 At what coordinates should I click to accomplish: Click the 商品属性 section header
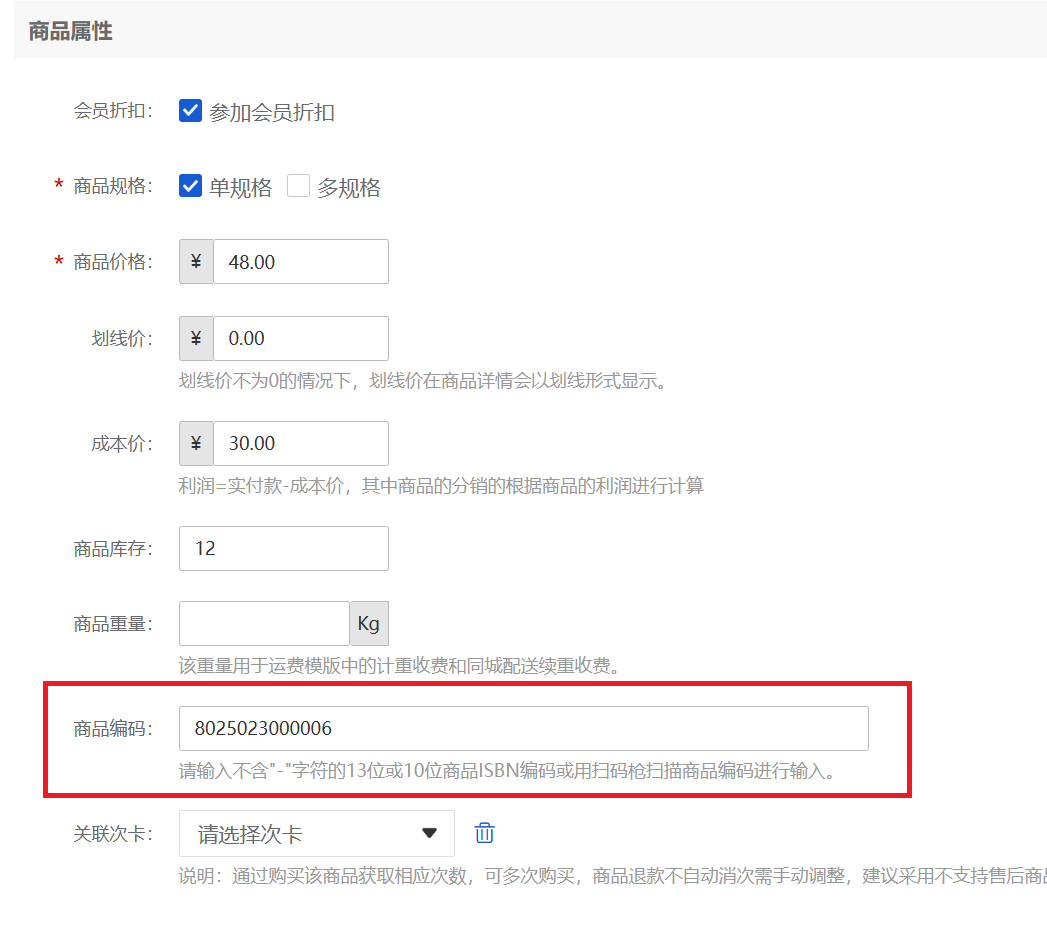coord(71,32)
